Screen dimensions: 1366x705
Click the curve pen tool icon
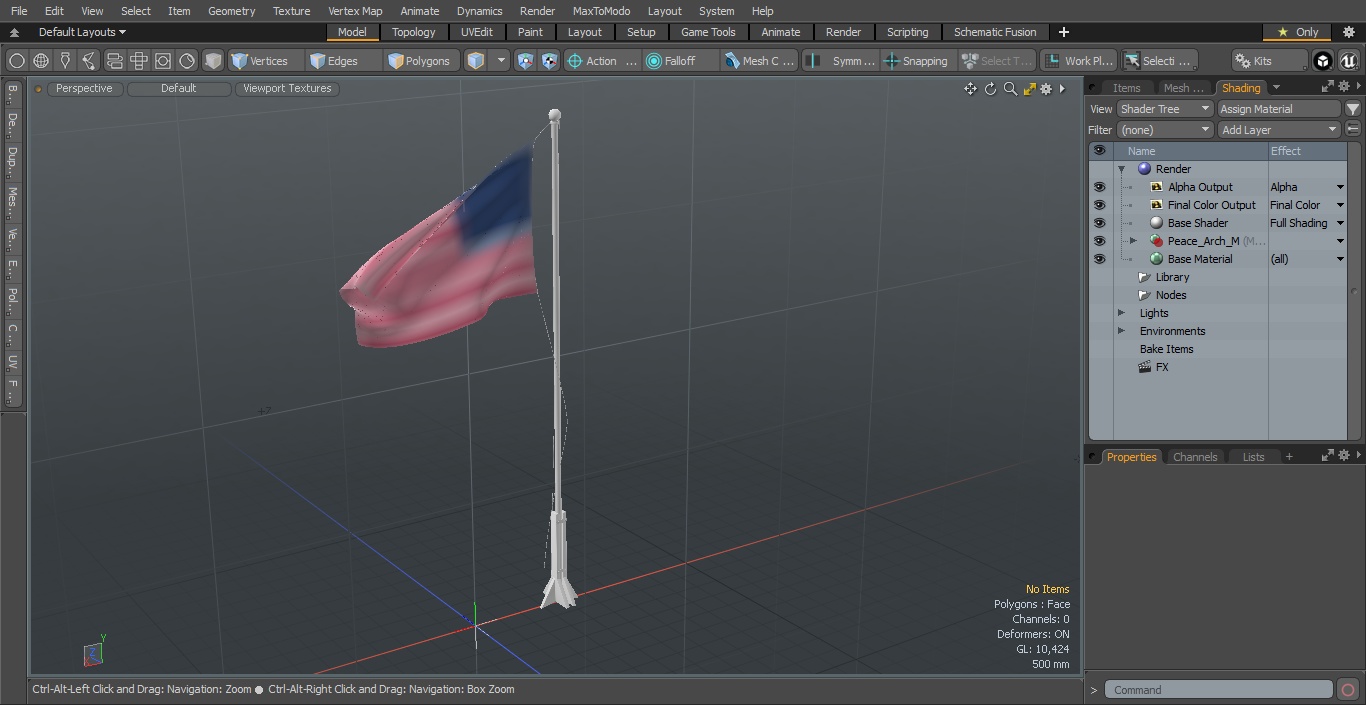click(89, 61)
